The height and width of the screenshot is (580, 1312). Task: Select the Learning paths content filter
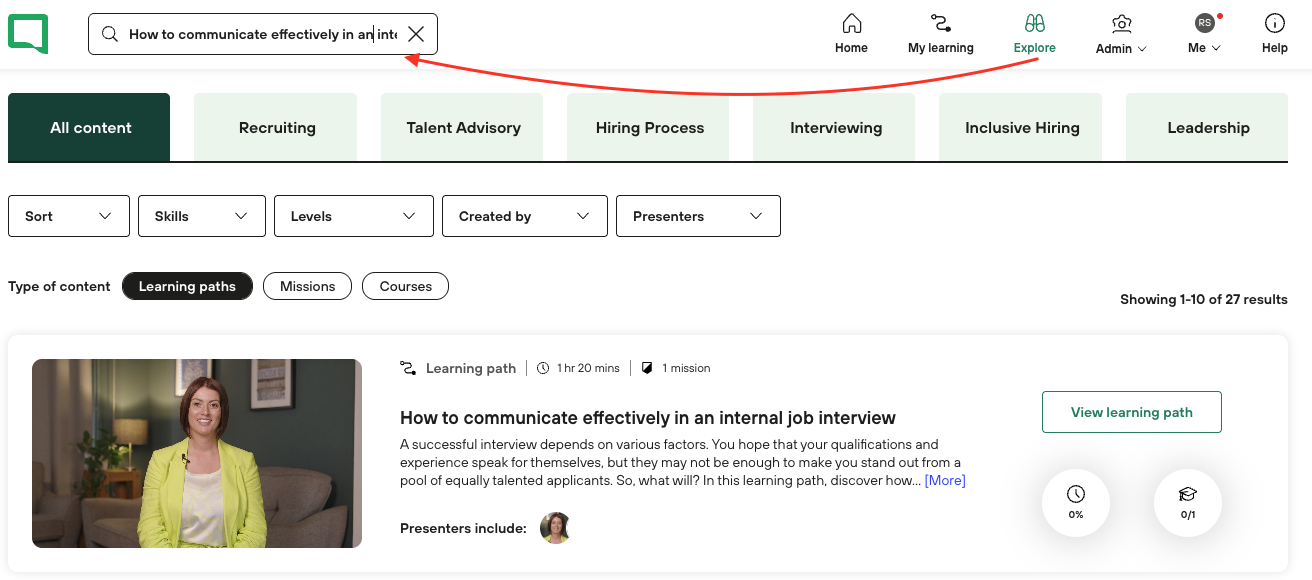coord(187,286)
